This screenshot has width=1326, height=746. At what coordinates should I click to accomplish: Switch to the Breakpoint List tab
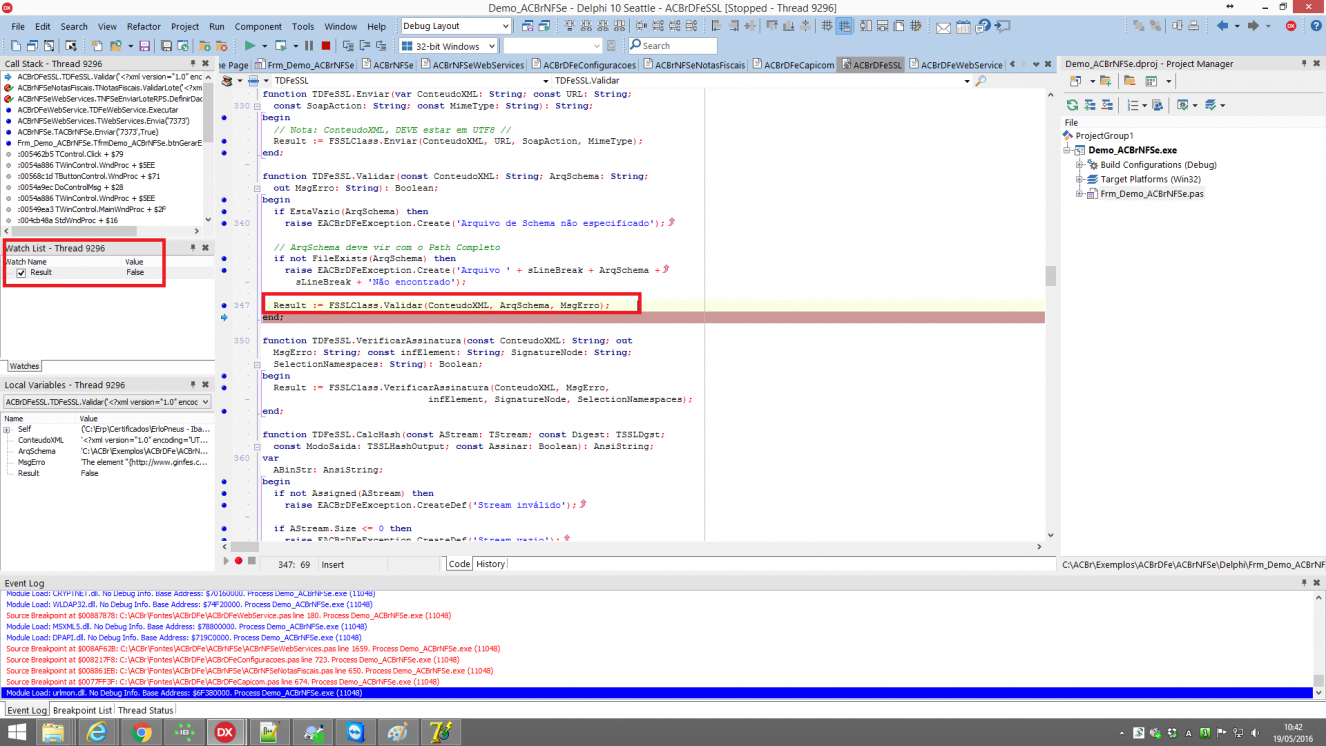(x=82, y=710)
